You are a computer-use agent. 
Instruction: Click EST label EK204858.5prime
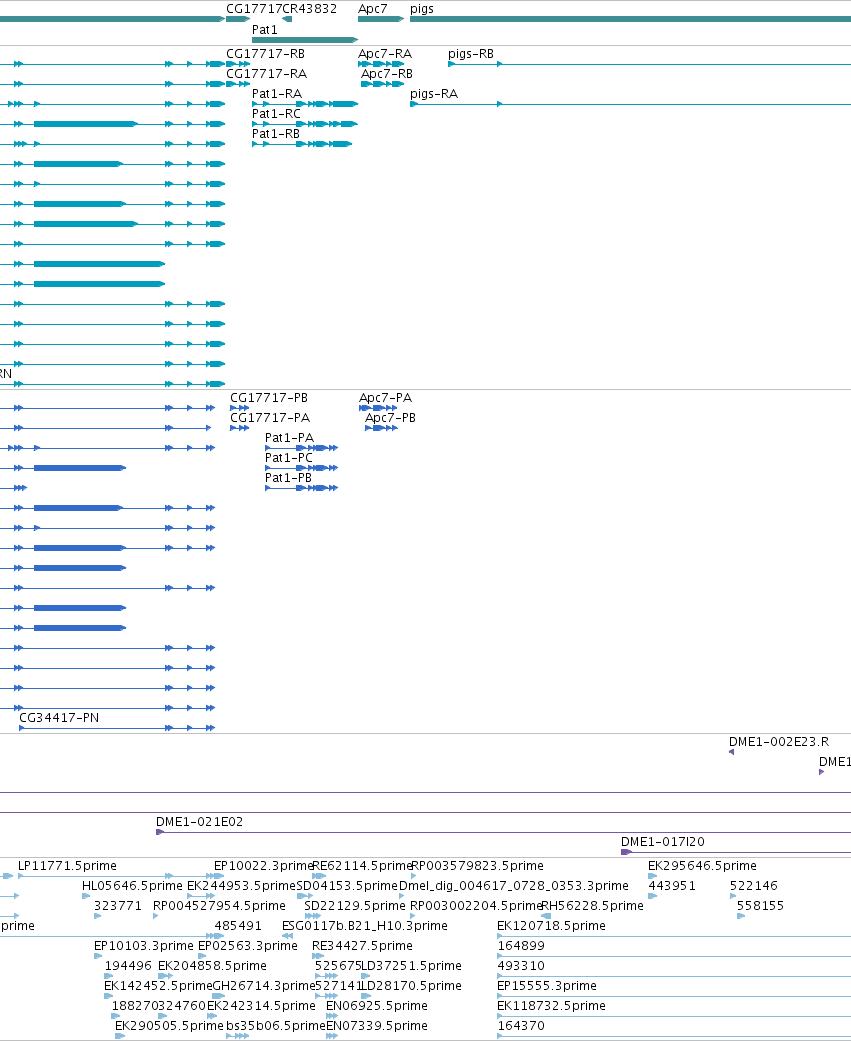(x=212, y=965)
